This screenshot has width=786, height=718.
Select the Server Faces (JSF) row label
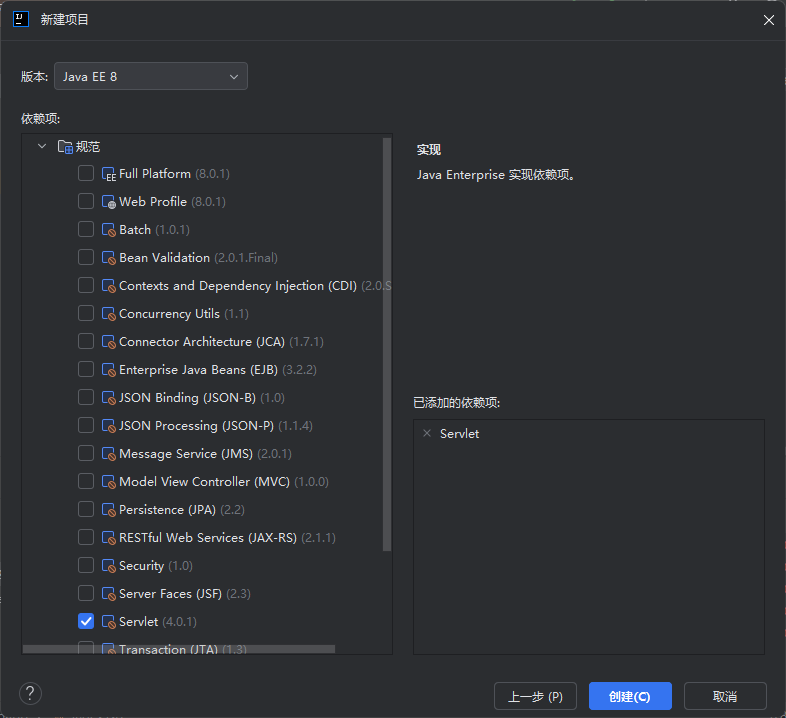[184, 594]
